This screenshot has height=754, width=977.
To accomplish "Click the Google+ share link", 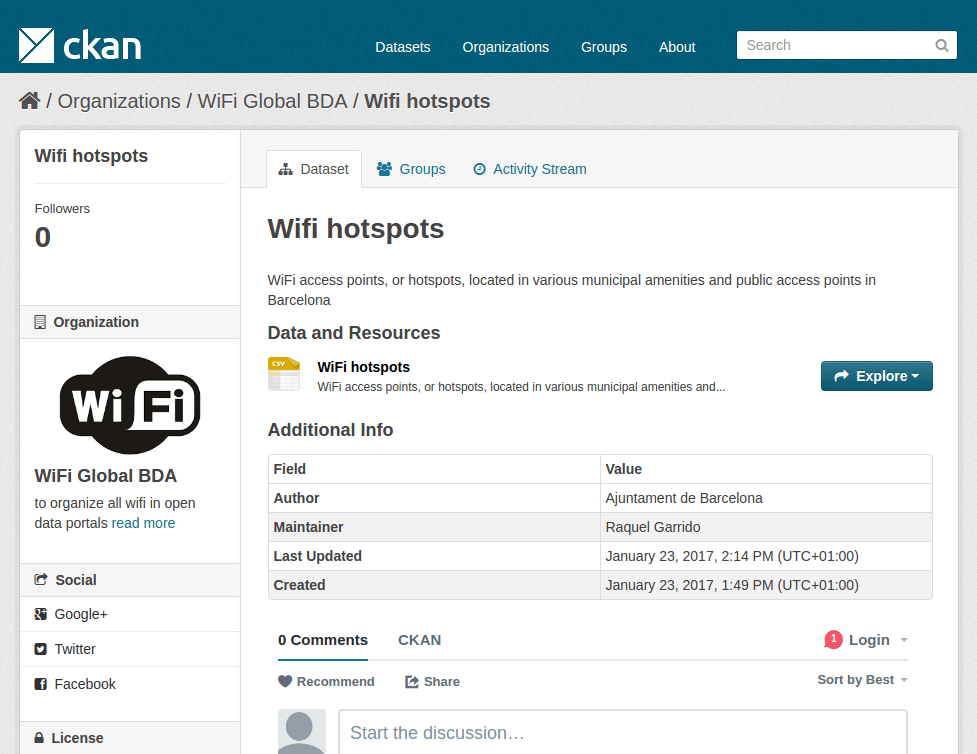I will pyautogui.click(x=81, y=614).
